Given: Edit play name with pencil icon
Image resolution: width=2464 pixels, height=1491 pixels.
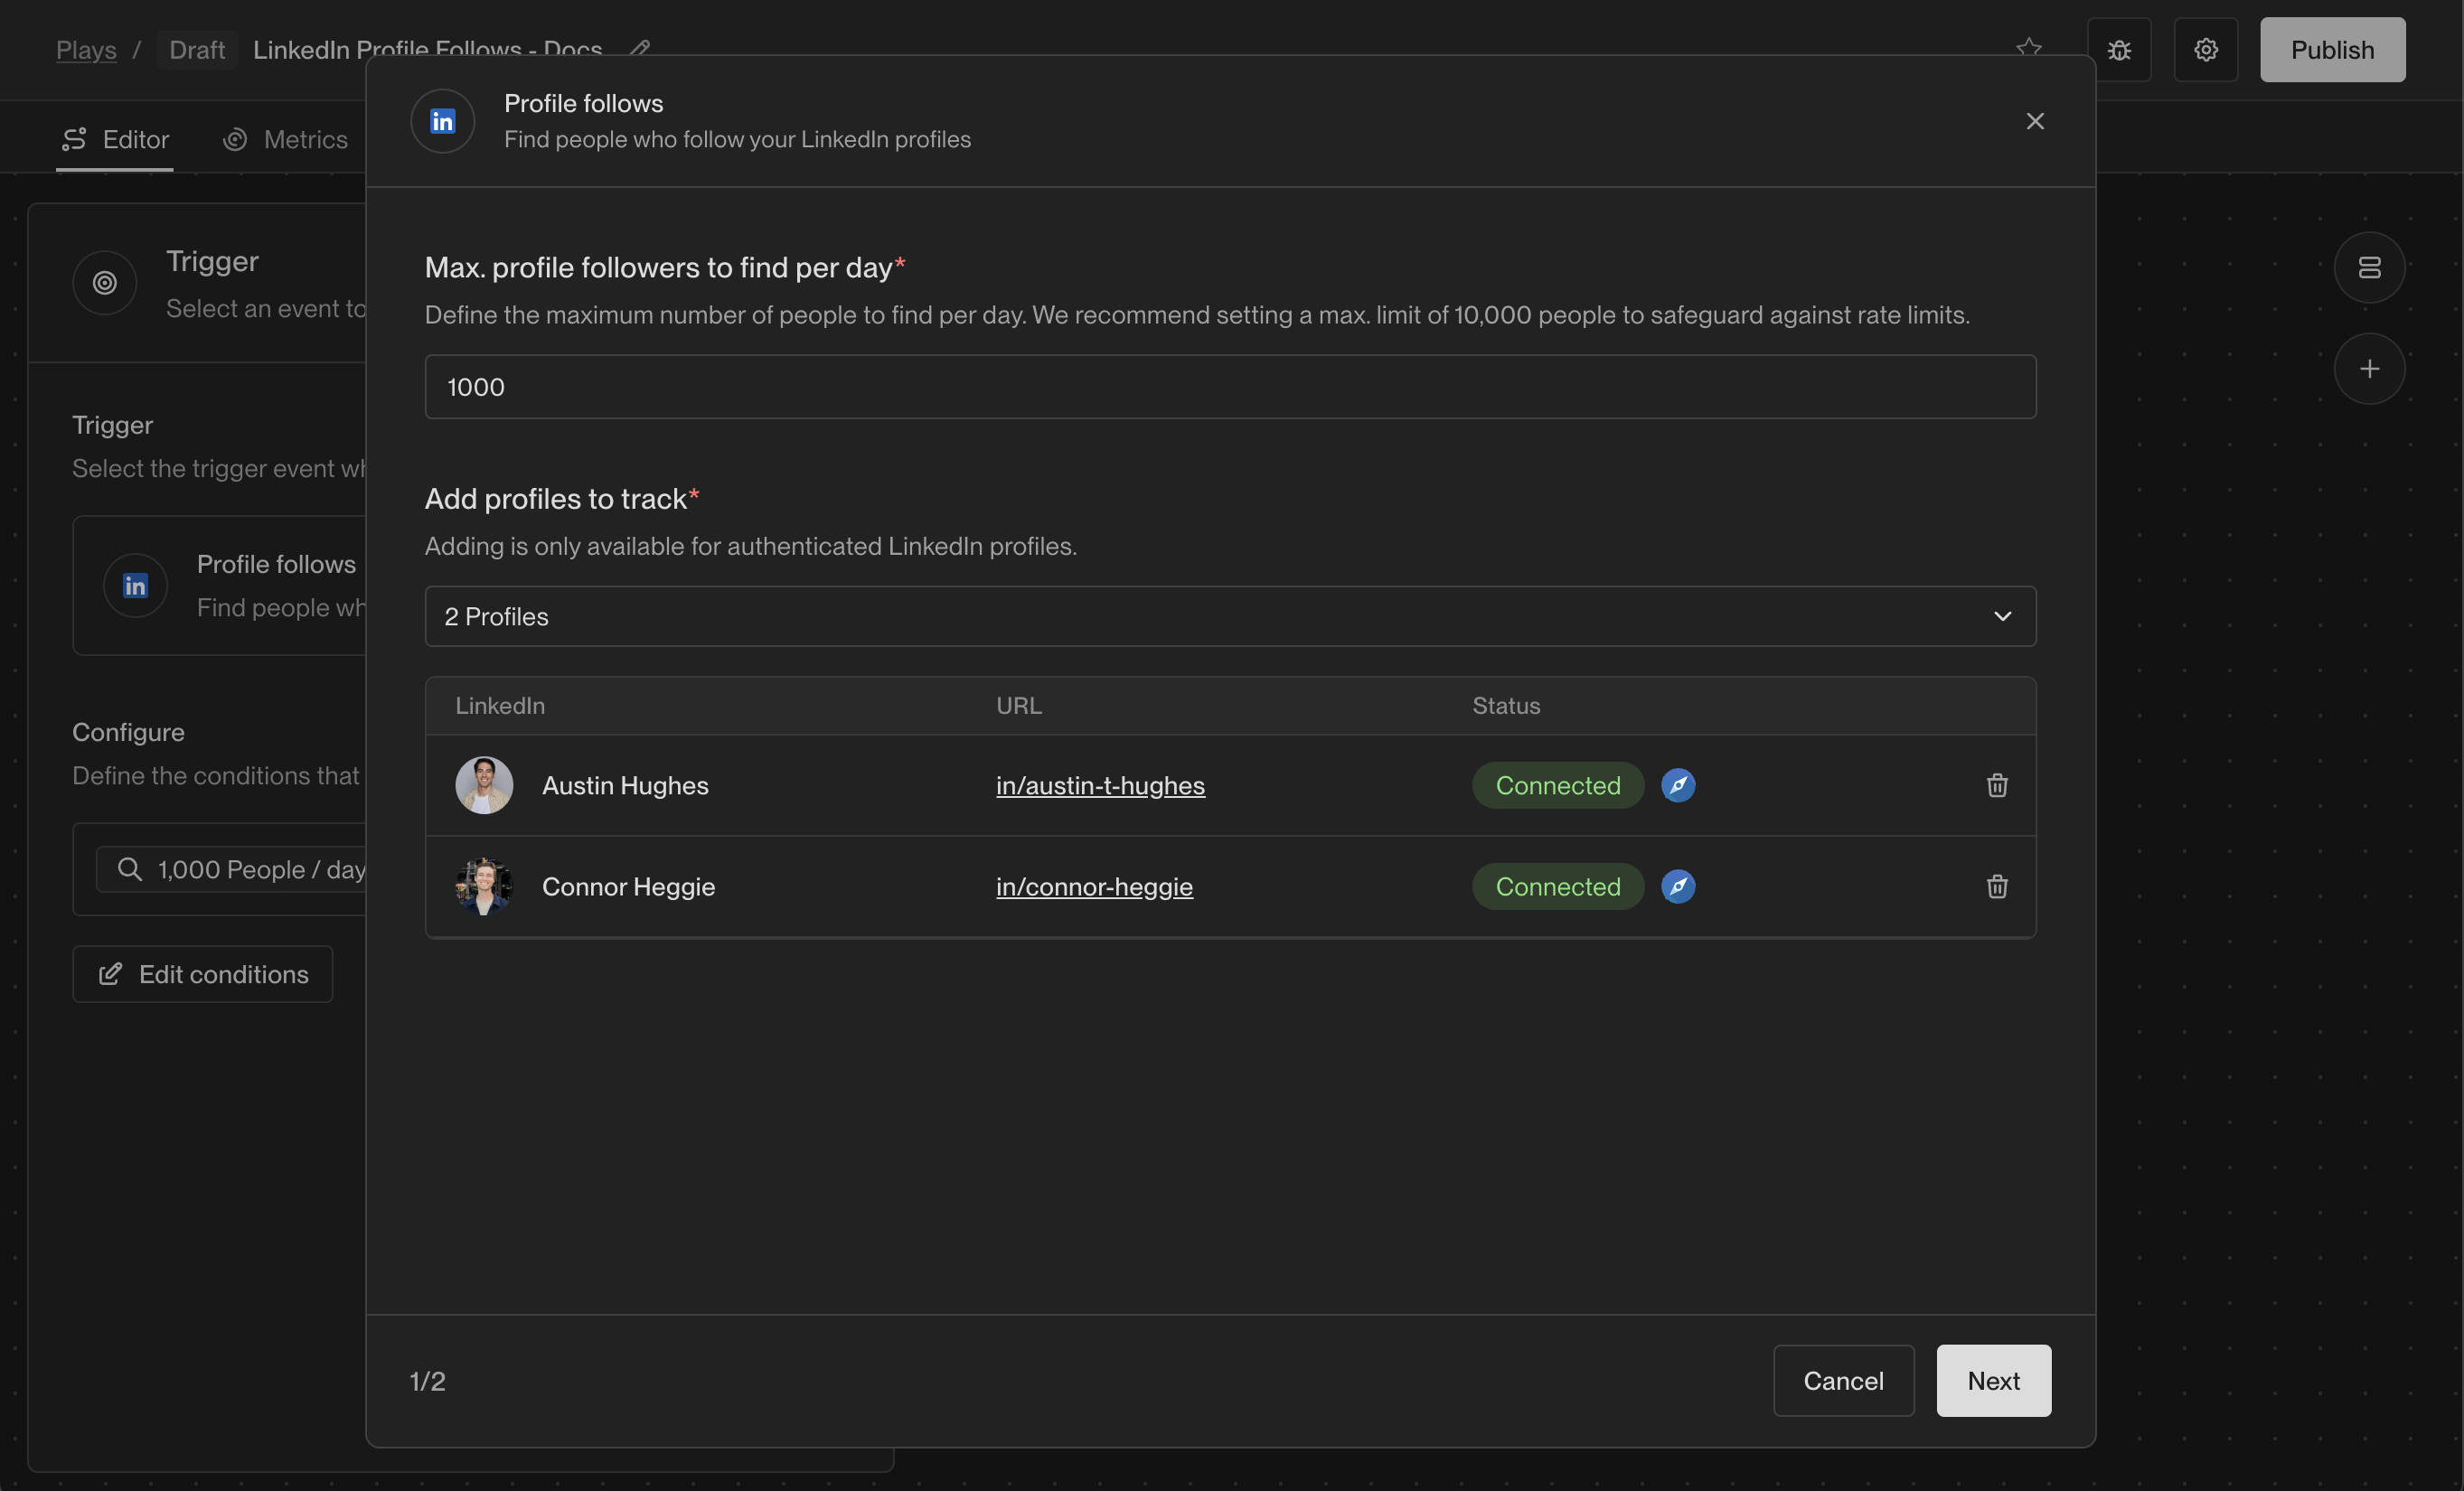Looking at the screenshot, I should click(x=640, y=48).
